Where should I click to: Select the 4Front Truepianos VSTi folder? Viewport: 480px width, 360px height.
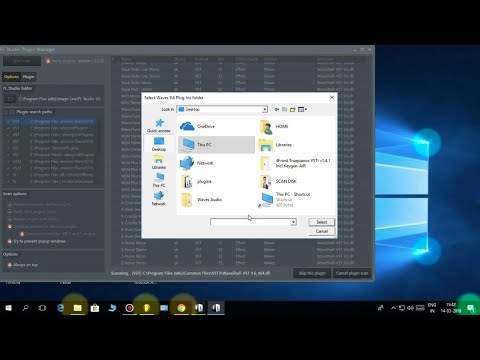295,163
